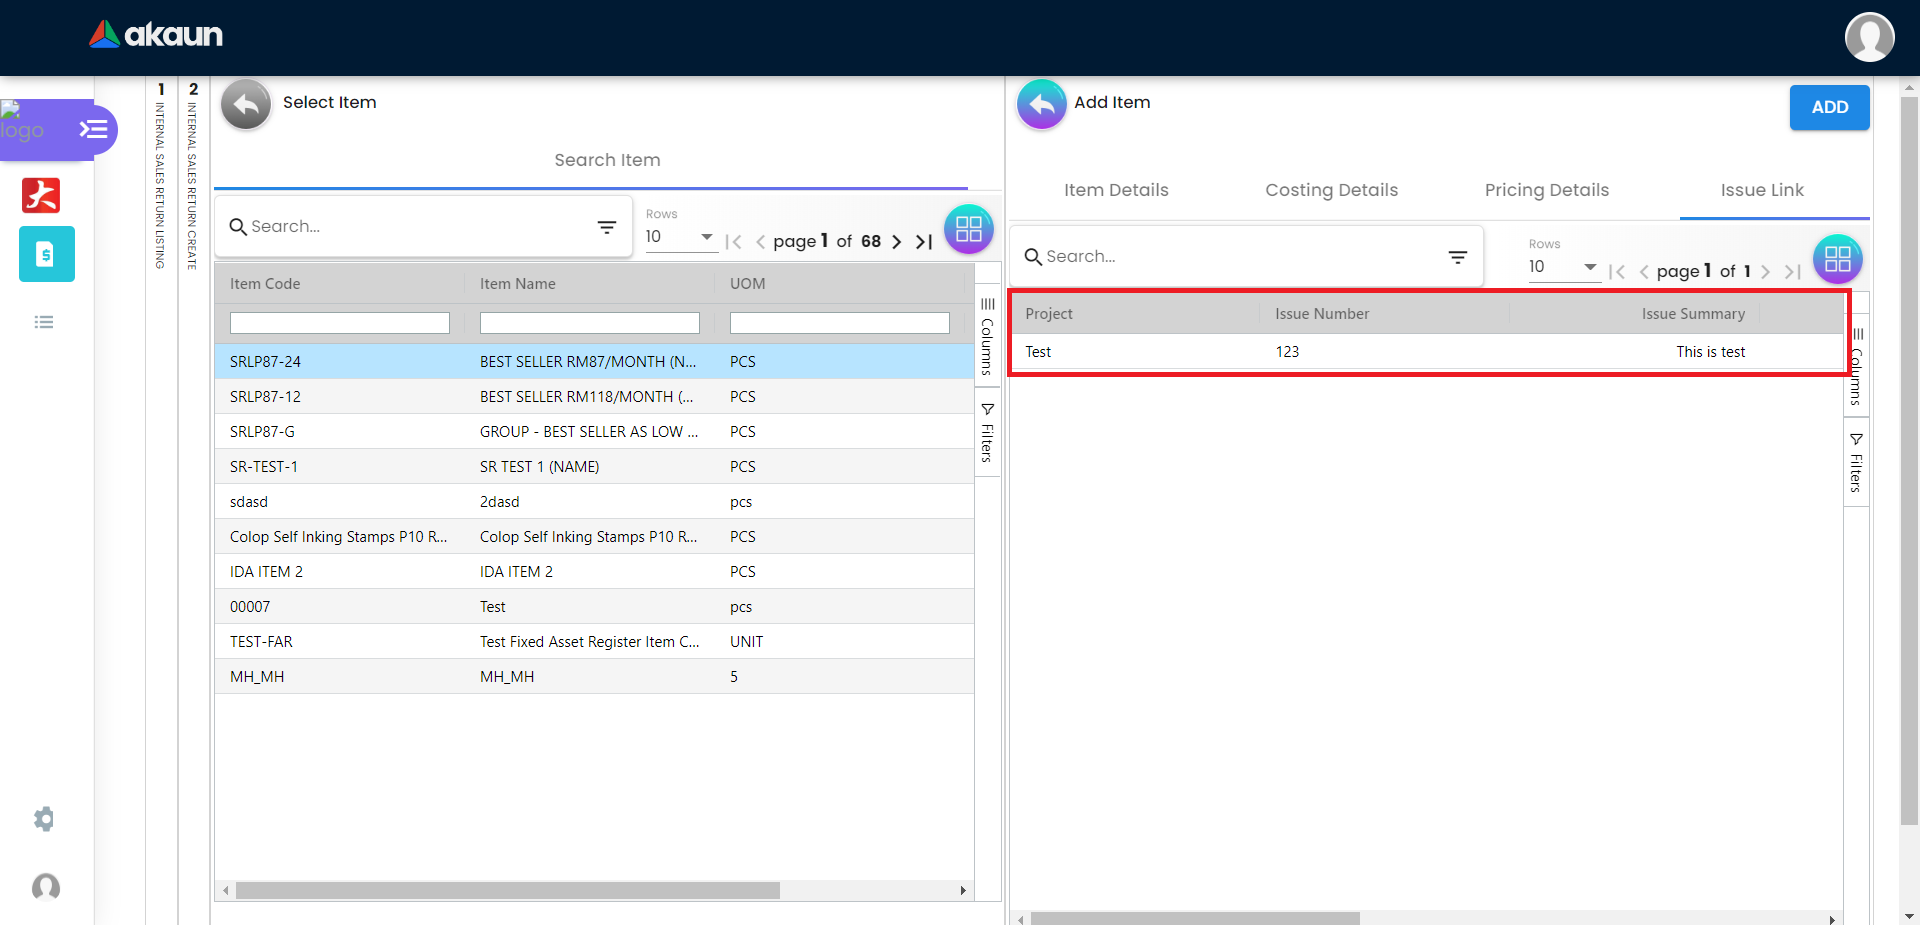
Task: Click the Item Code filter input field
Action: [x=340, y=323]
